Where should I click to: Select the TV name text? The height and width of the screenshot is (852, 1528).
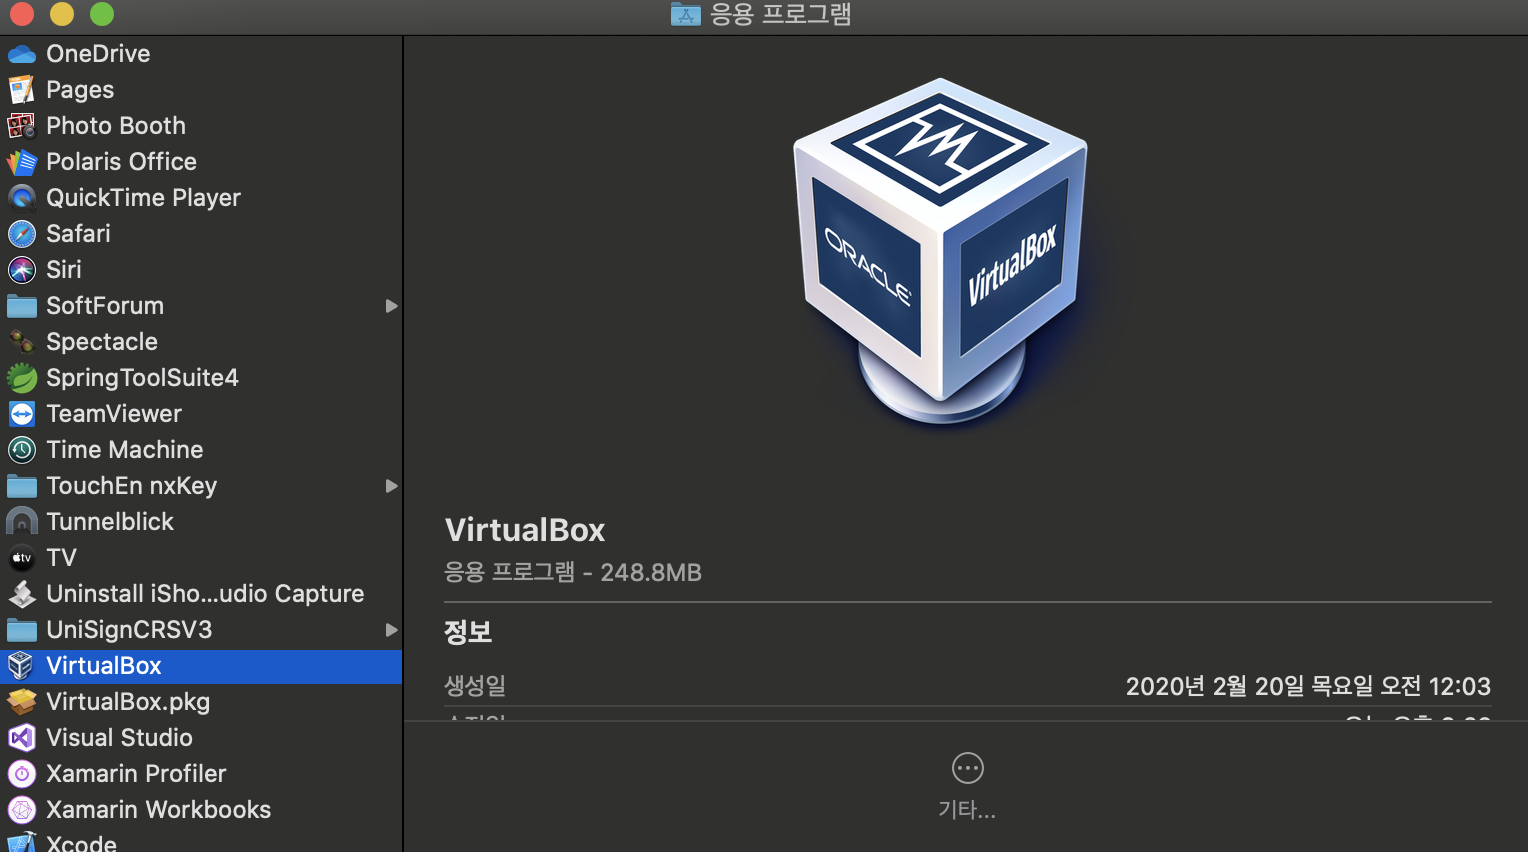pos(61,558)
